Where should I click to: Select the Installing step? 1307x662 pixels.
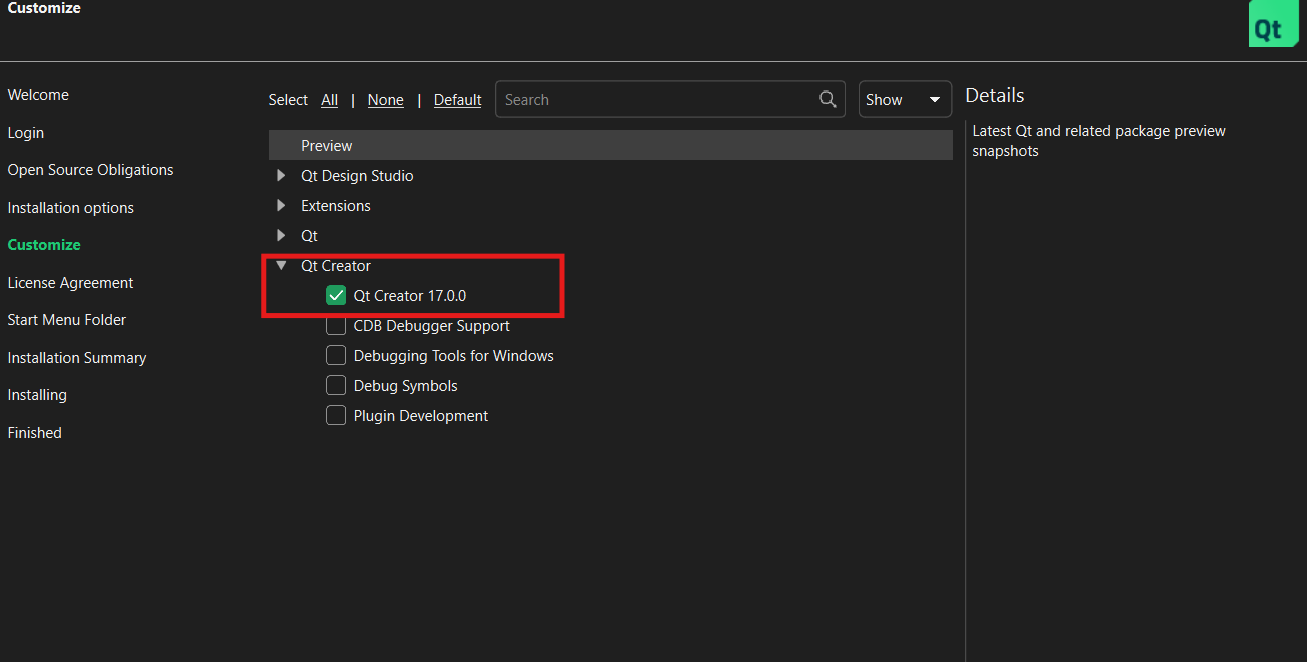37,395
